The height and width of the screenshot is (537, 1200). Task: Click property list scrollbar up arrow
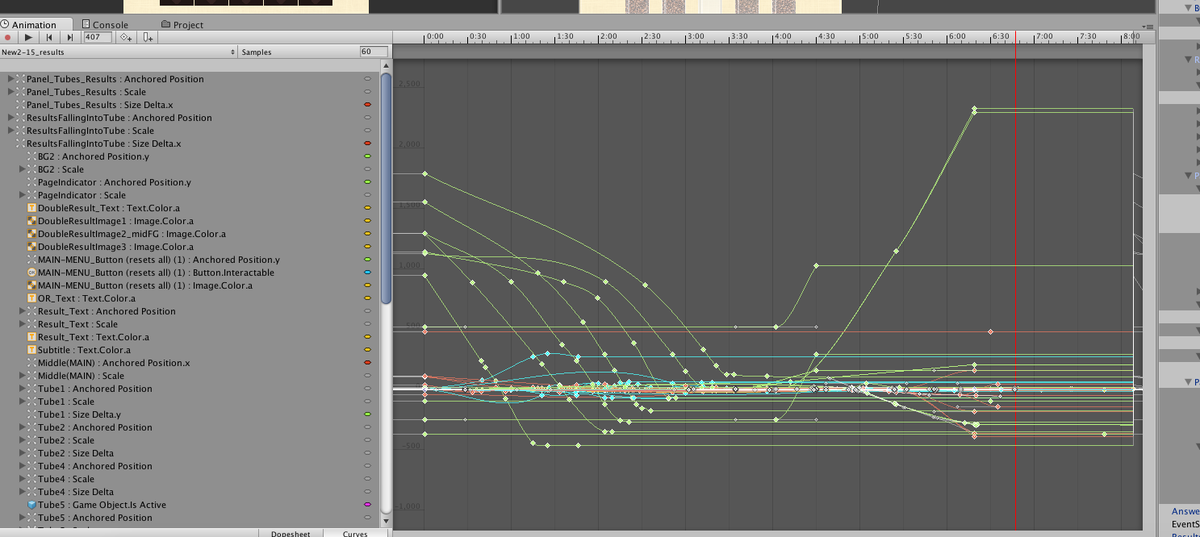(x=387, y=64)
